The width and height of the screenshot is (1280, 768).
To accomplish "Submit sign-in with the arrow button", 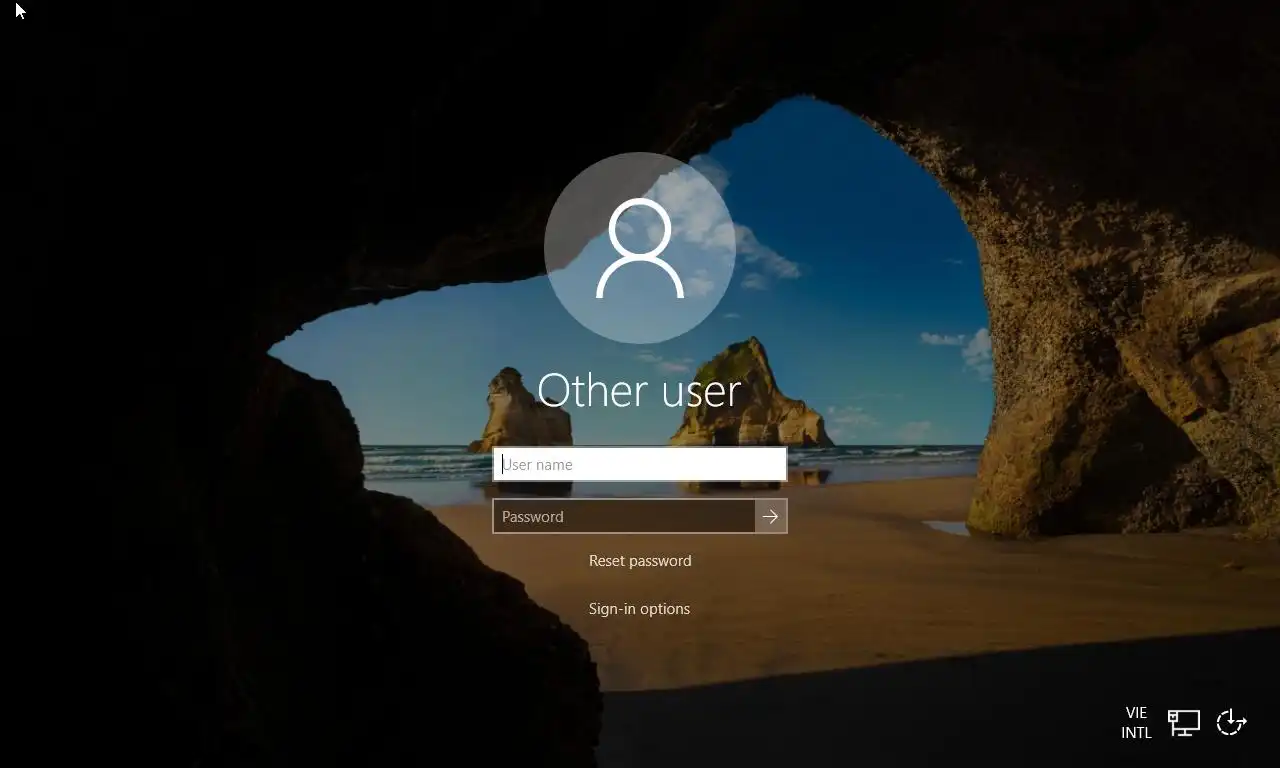I will click(771, 516).
